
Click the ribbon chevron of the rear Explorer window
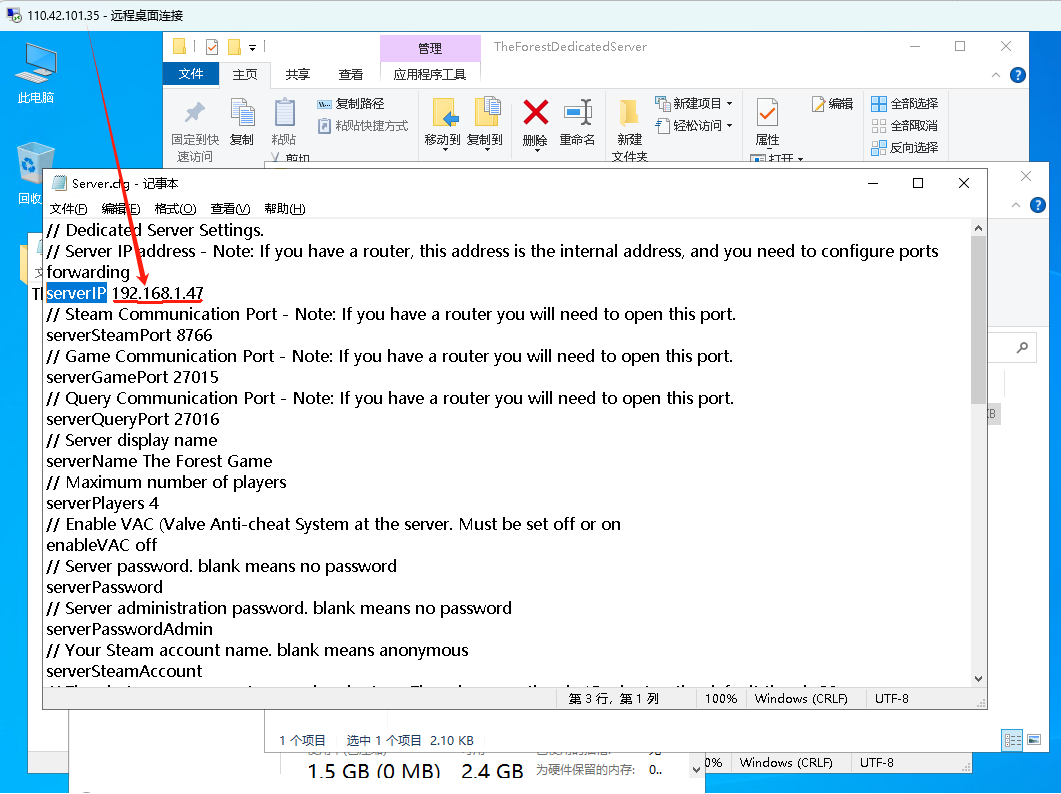(1016, 205)
